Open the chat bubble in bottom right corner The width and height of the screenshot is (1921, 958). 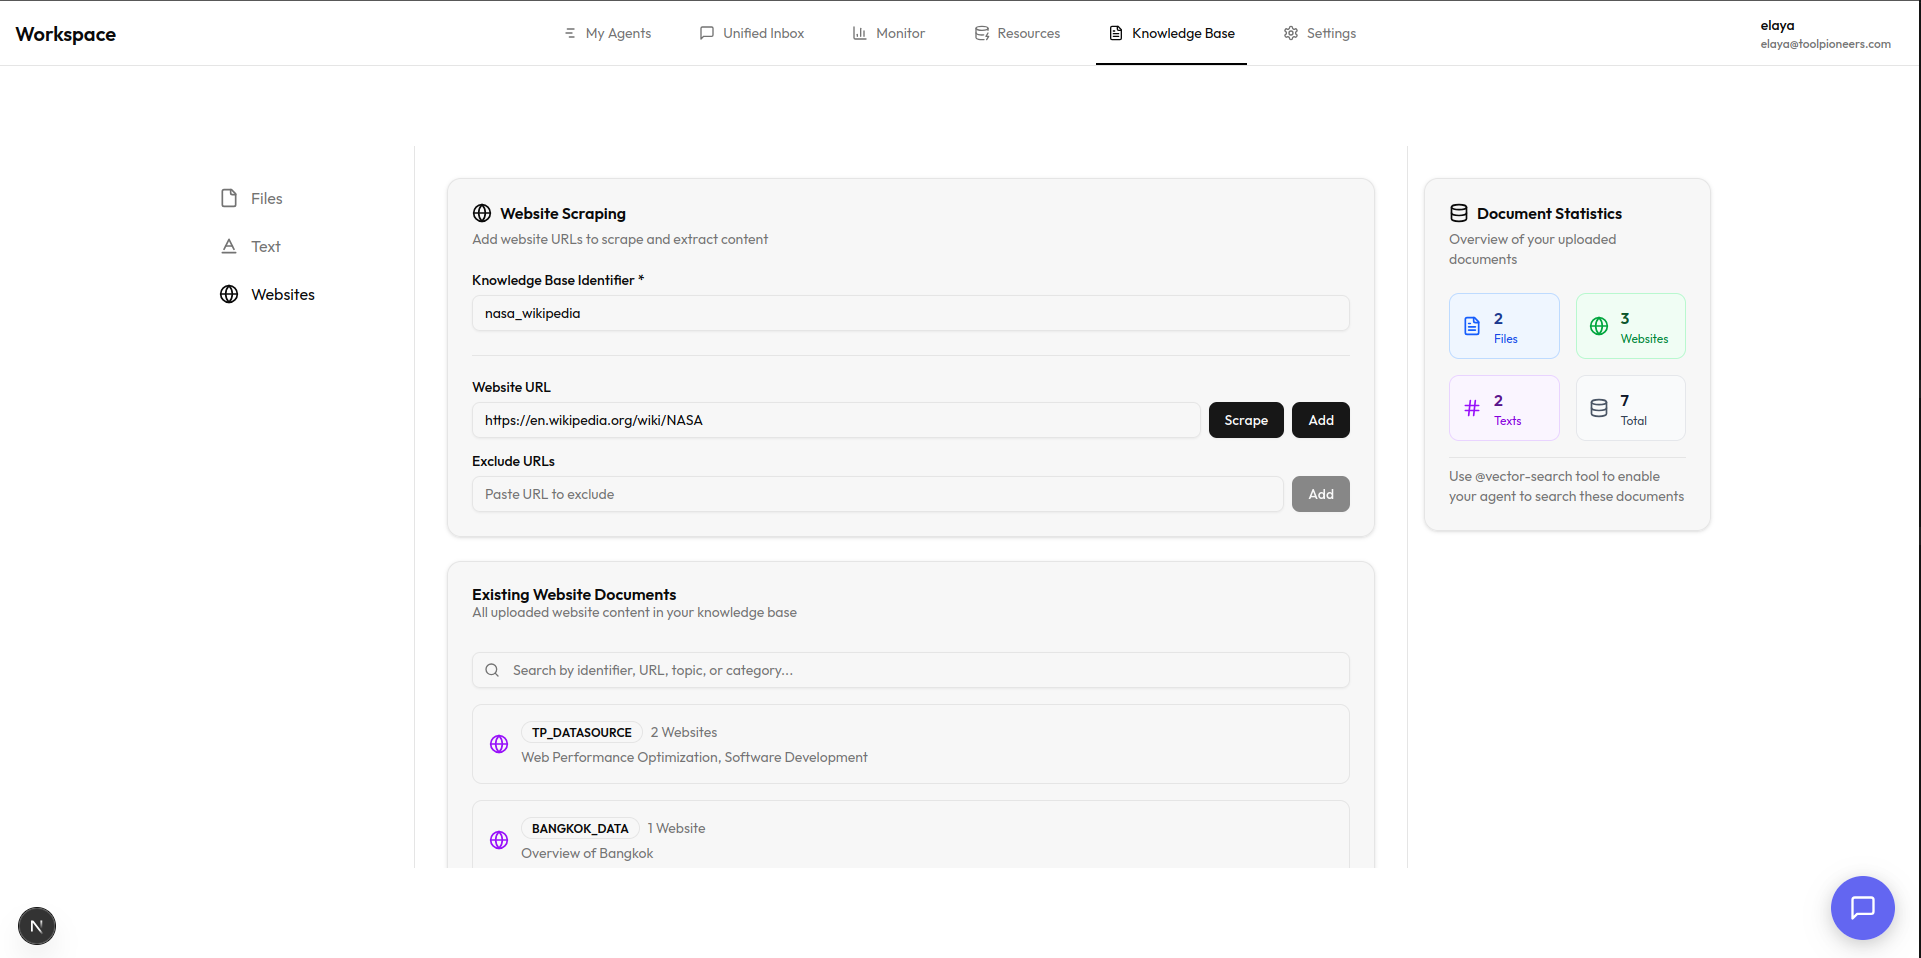1862,908
